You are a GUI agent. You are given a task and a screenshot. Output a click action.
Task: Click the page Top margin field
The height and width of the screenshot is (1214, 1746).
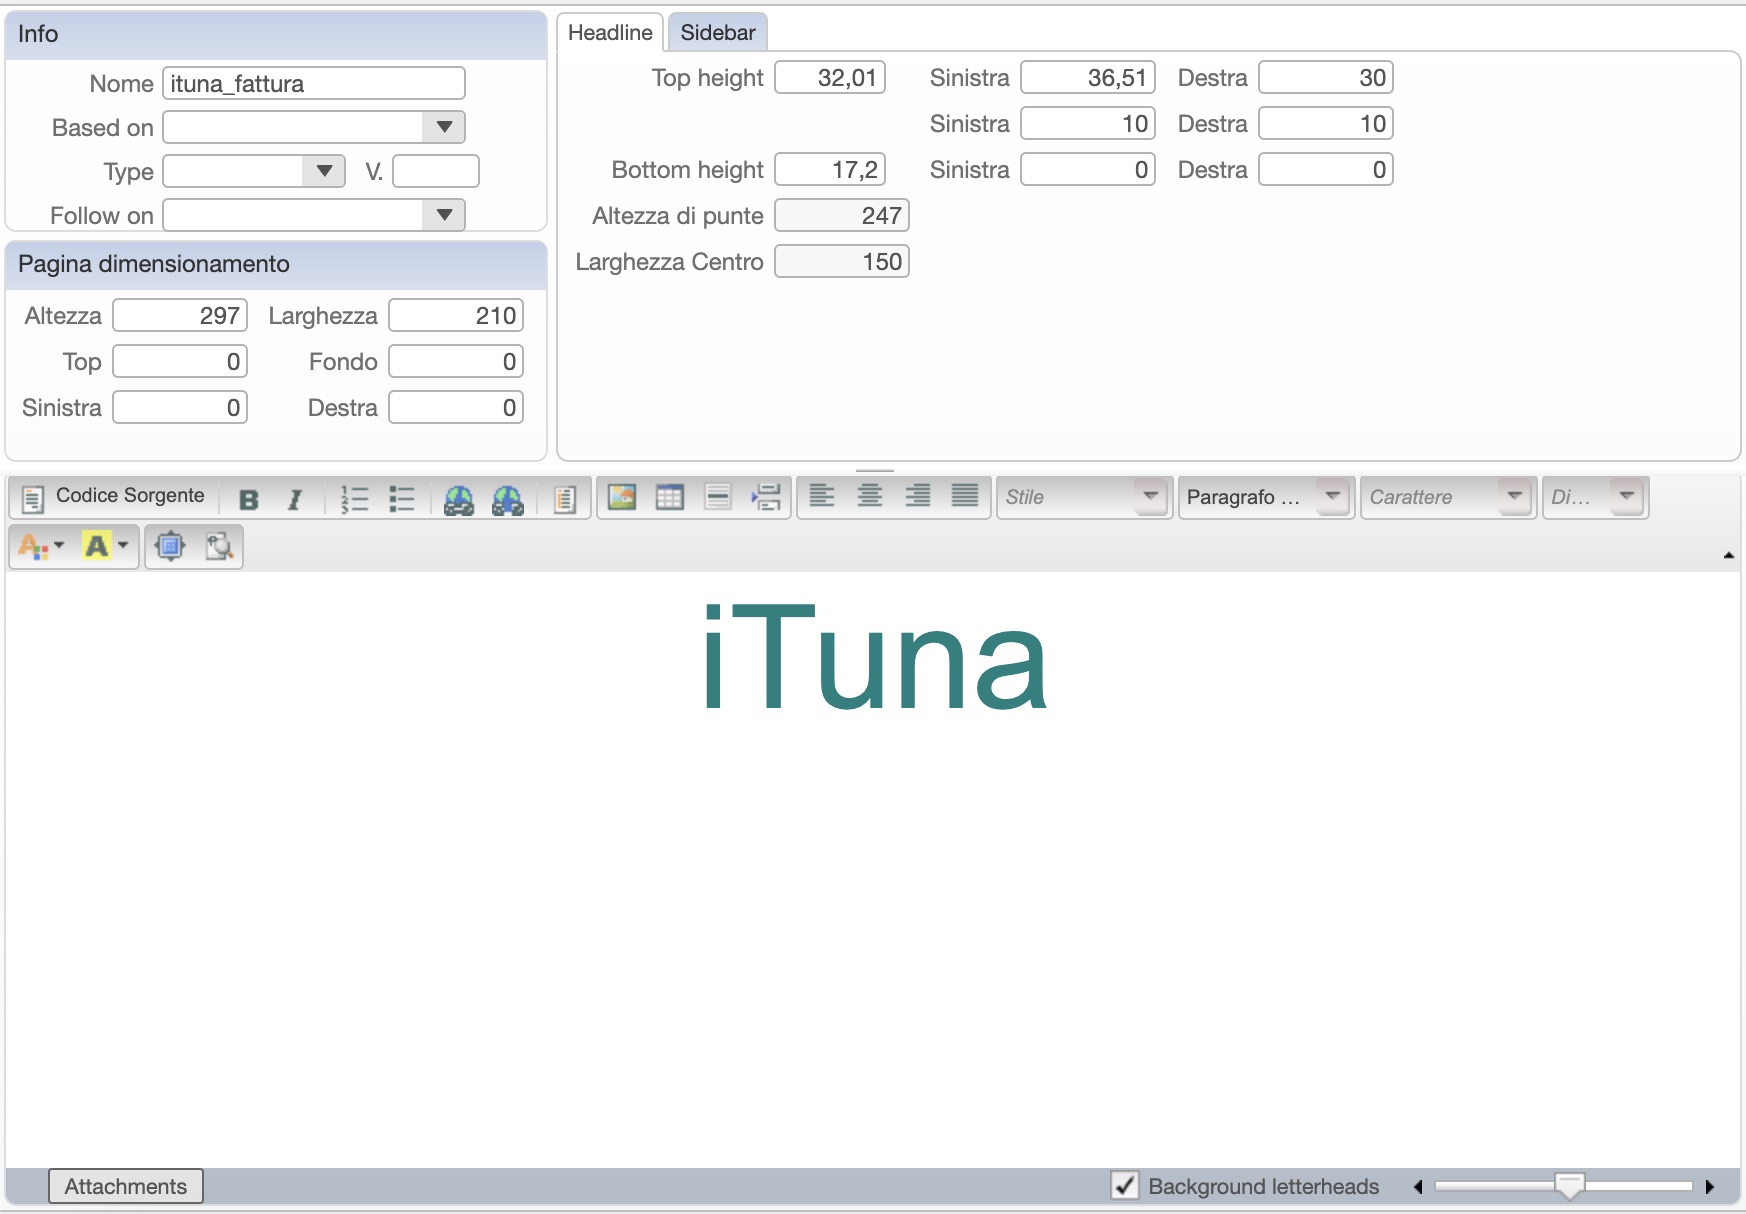point(180,362)
